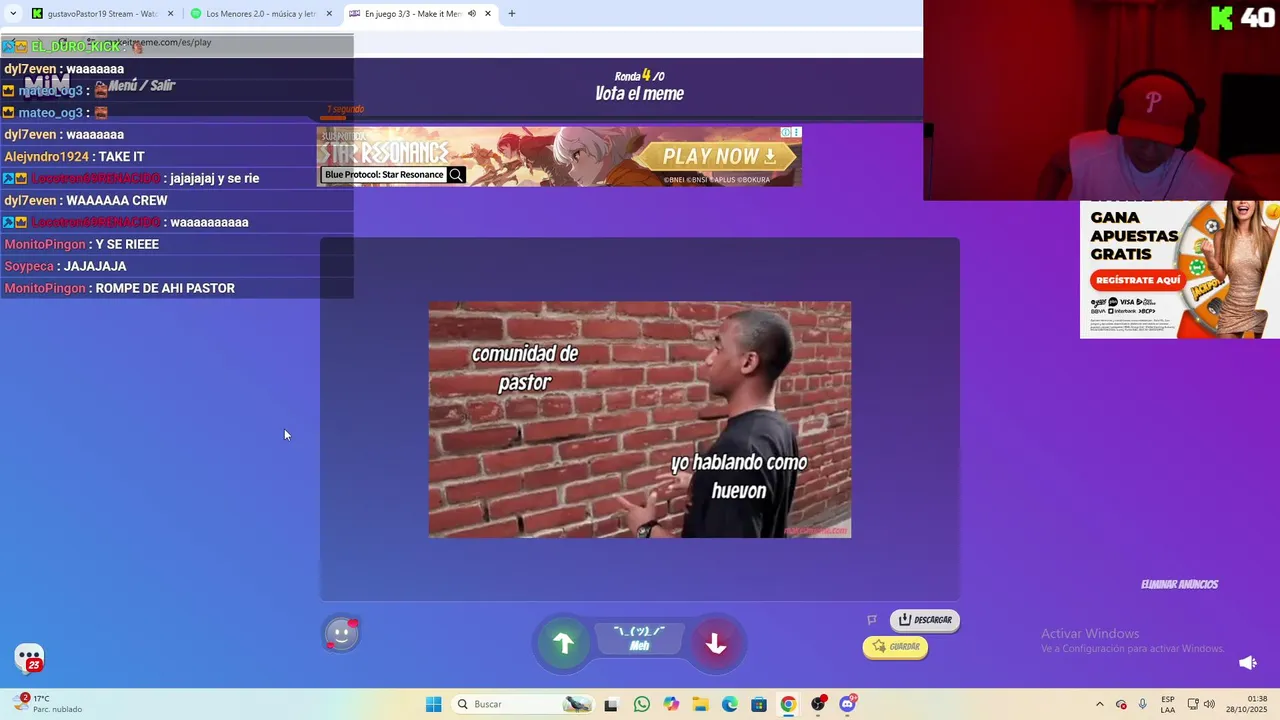The image size is (1280, 720).
Task: Open the Windows Start menu
Action: click(x=434, y=704)
